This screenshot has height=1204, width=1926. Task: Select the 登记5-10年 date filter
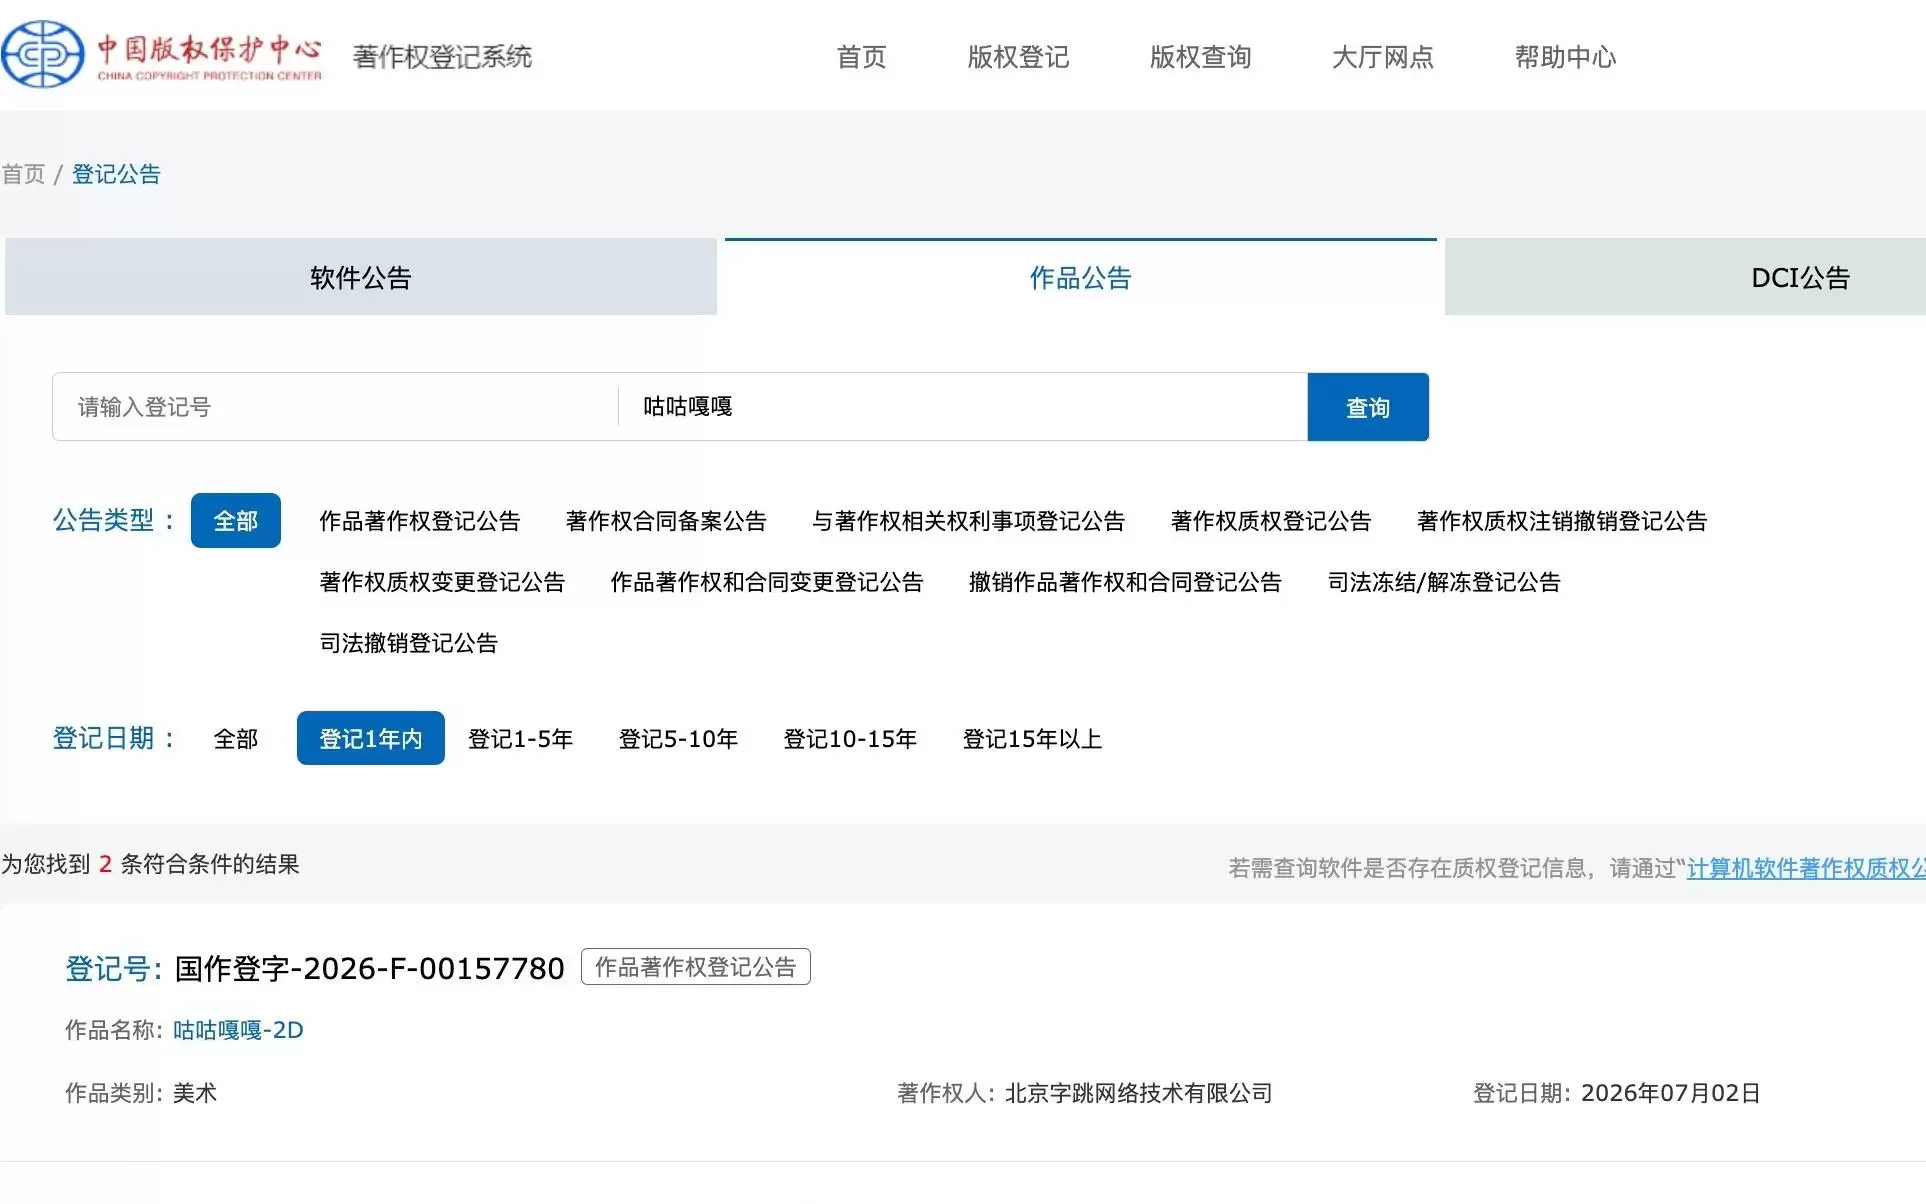click(679, 739)
